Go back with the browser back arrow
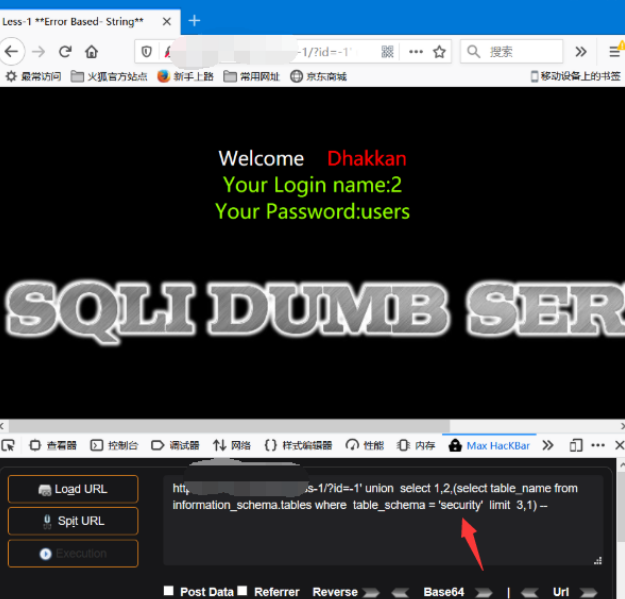Image resolution: width=625 pixels, height=599 pixels. [12, 51]
